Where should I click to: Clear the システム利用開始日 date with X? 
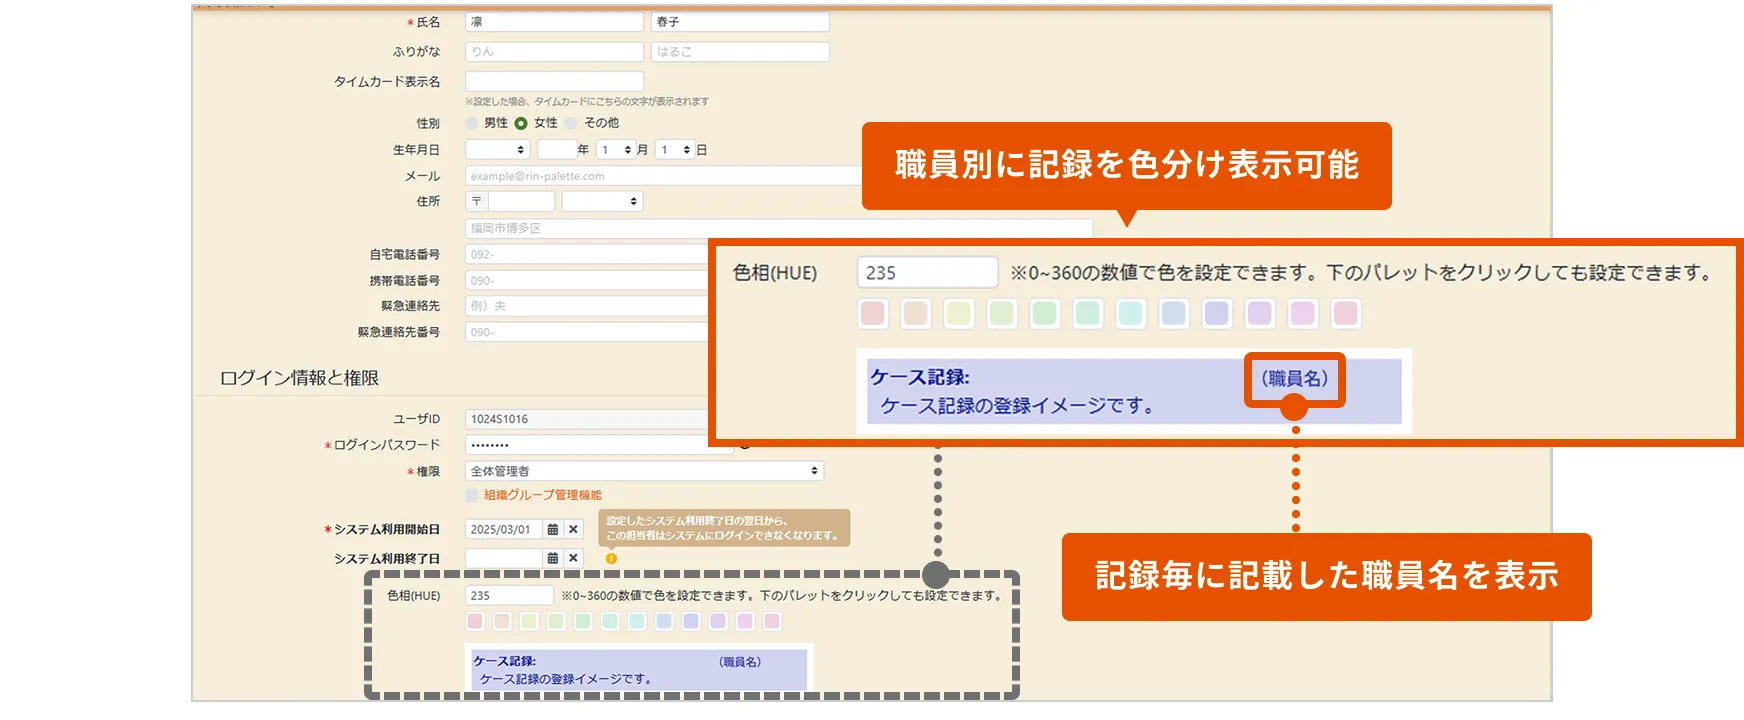[574, 530]
